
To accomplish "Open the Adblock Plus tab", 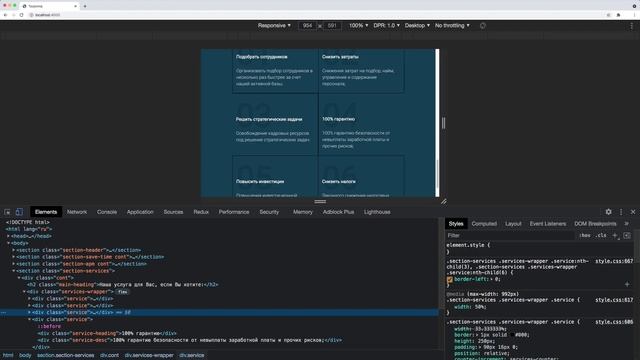I will [x=338, y=212].
